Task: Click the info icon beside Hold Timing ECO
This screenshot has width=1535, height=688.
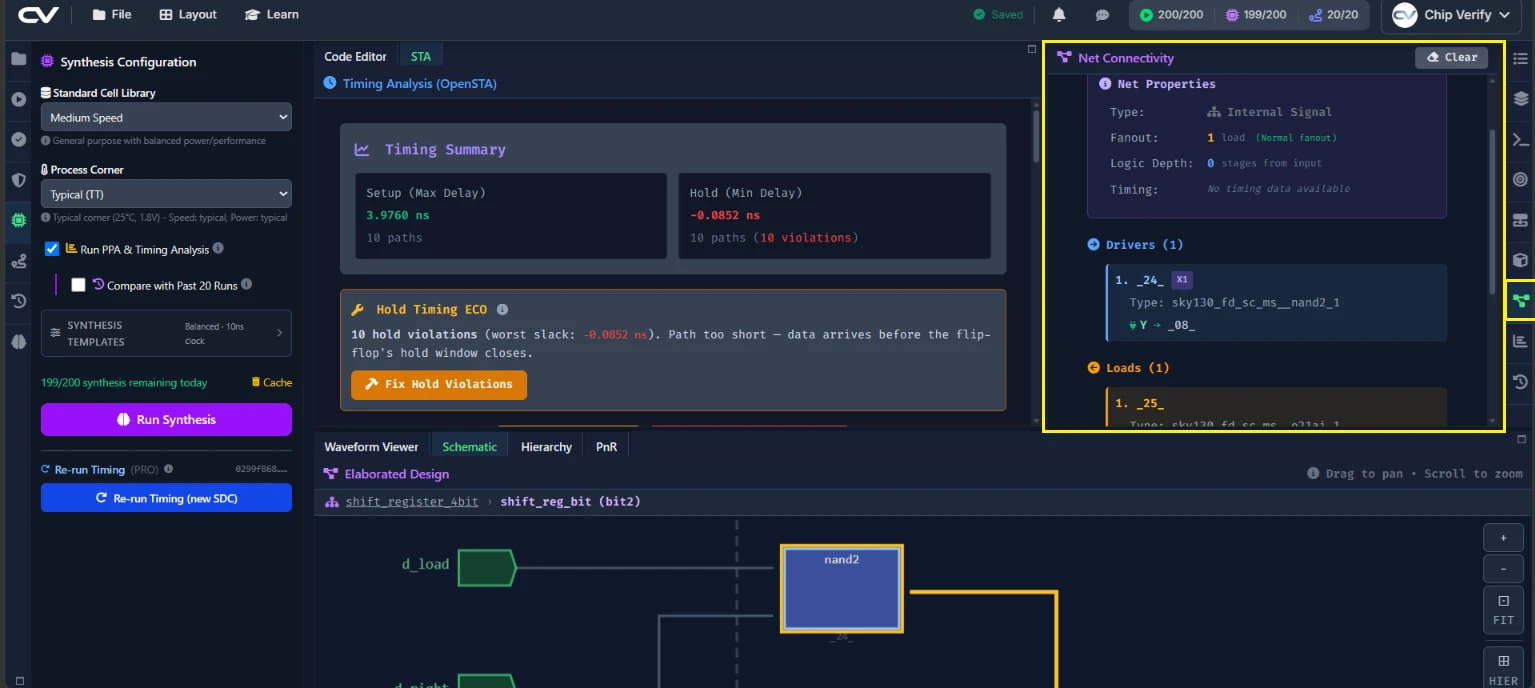Action: pos(502,310)
